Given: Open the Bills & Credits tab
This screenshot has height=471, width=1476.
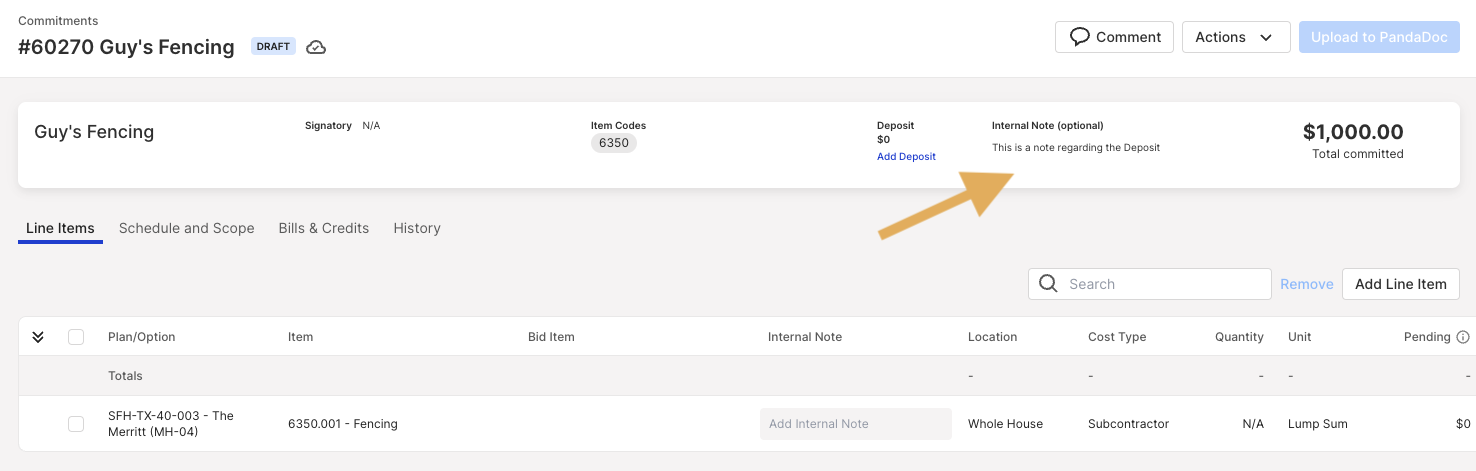Looking at the screenshot, I should pyautogui.click(x=324, y=228).
